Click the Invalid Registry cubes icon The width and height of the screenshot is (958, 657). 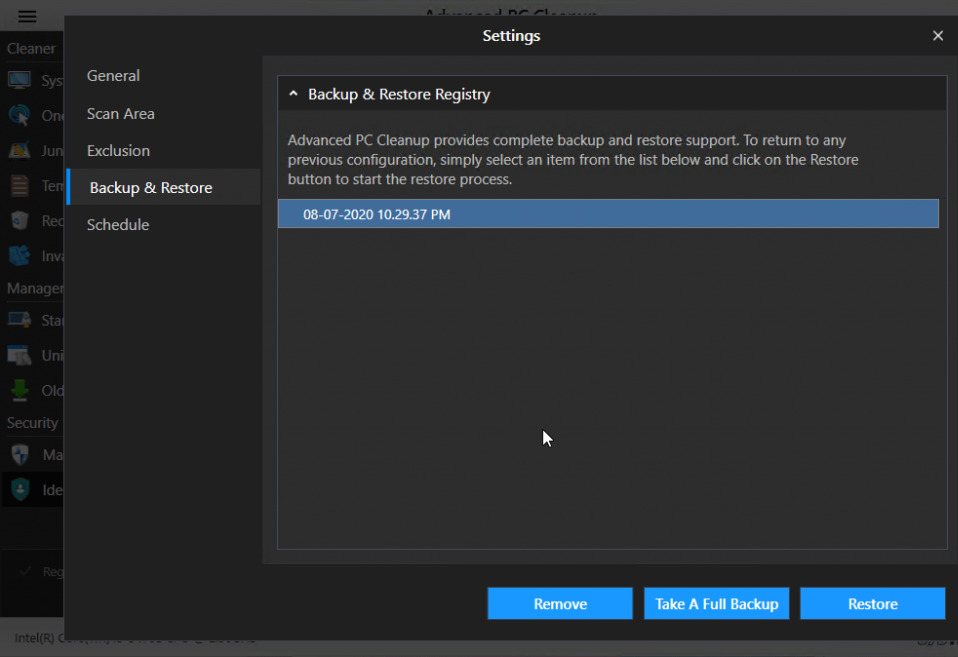pos(20,255)
